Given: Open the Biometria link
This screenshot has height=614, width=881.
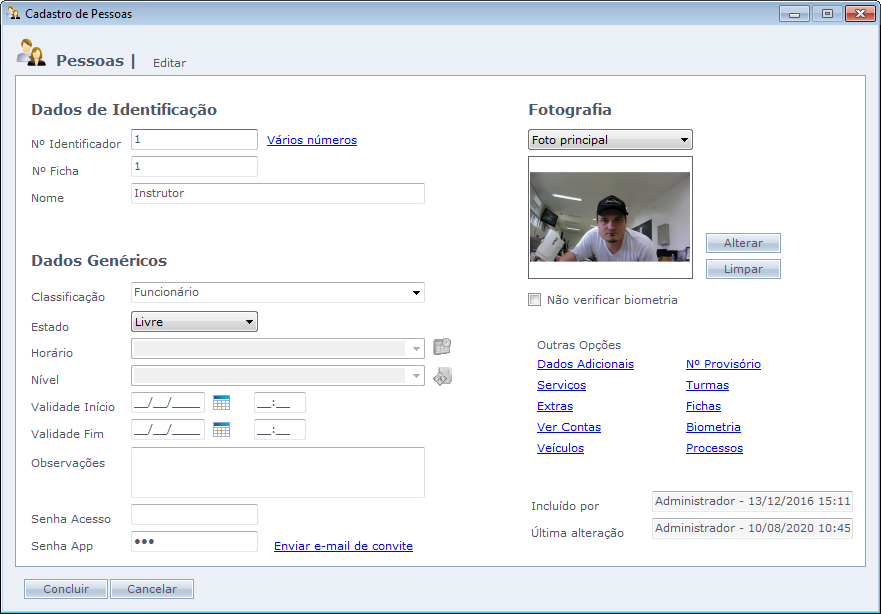Looking at the screenshot, I should pyautogui.click(x=713, y=427).
